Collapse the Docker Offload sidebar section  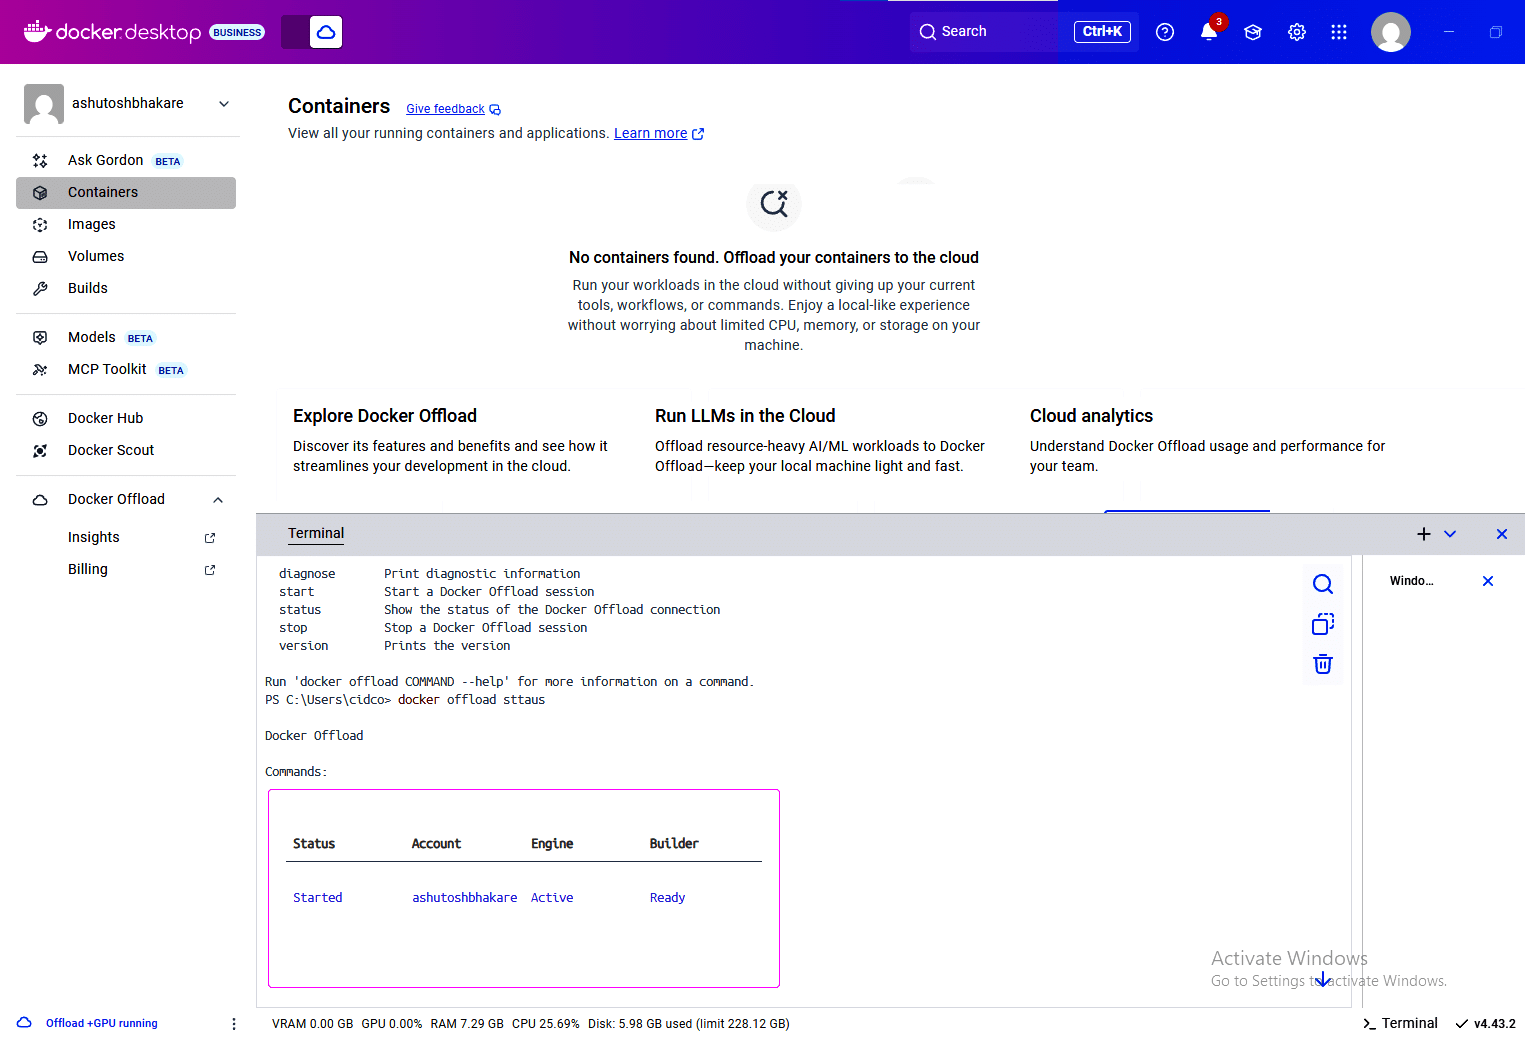point(218,499)
